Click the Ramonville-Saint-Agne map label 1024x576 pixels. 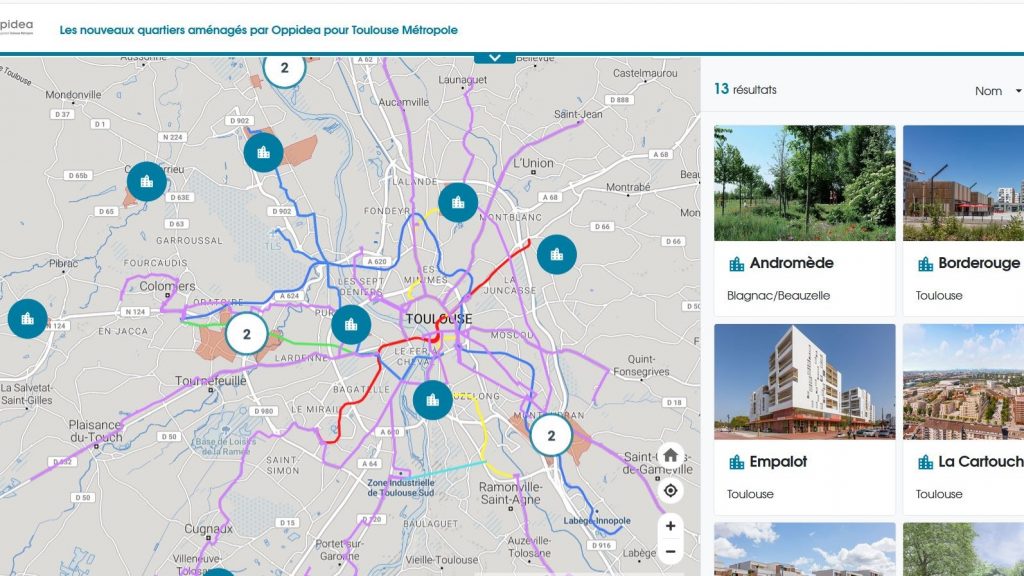511,493
